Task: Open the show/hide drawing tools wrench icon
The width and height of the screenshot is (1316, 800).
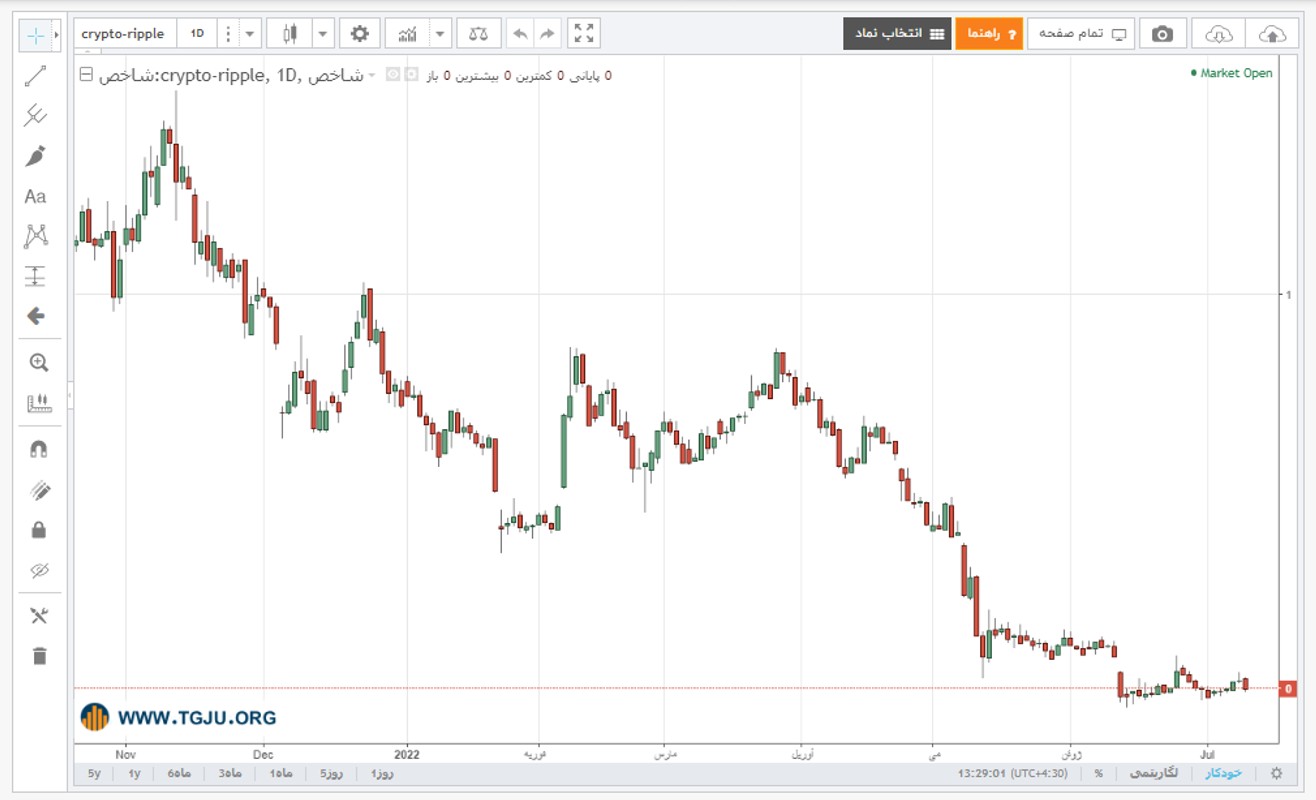Action: point(39,616)
